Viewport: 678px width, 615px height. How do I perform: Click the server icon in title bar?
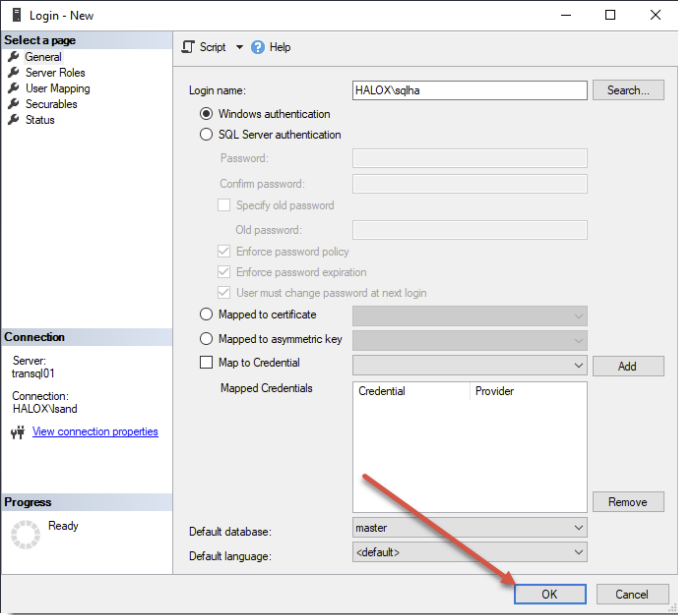click(x=16, y=15)
